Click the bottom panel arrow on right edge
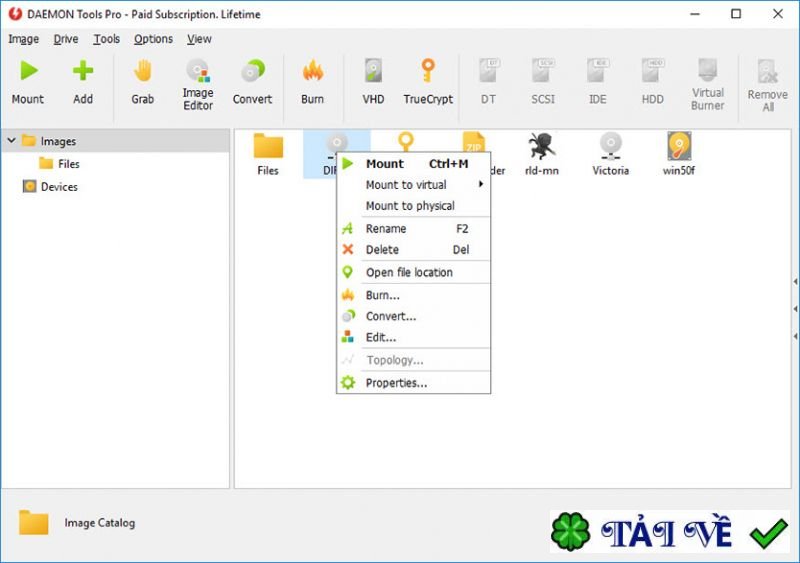This screenshot has width=800, height=563. pos(795,336)
